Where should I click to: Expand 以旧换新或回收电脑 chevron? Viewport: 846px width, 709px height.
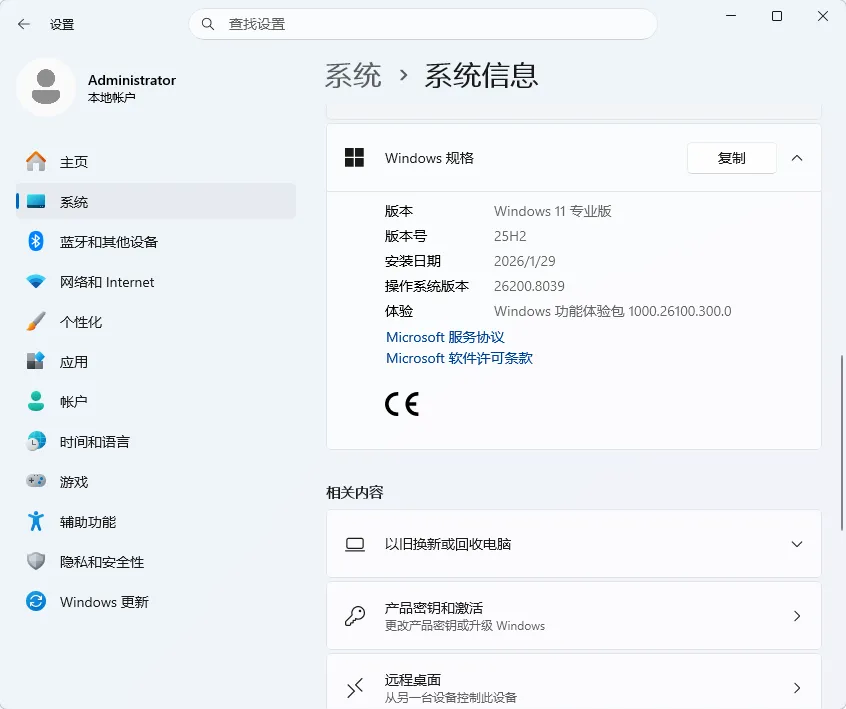[797, 544]
